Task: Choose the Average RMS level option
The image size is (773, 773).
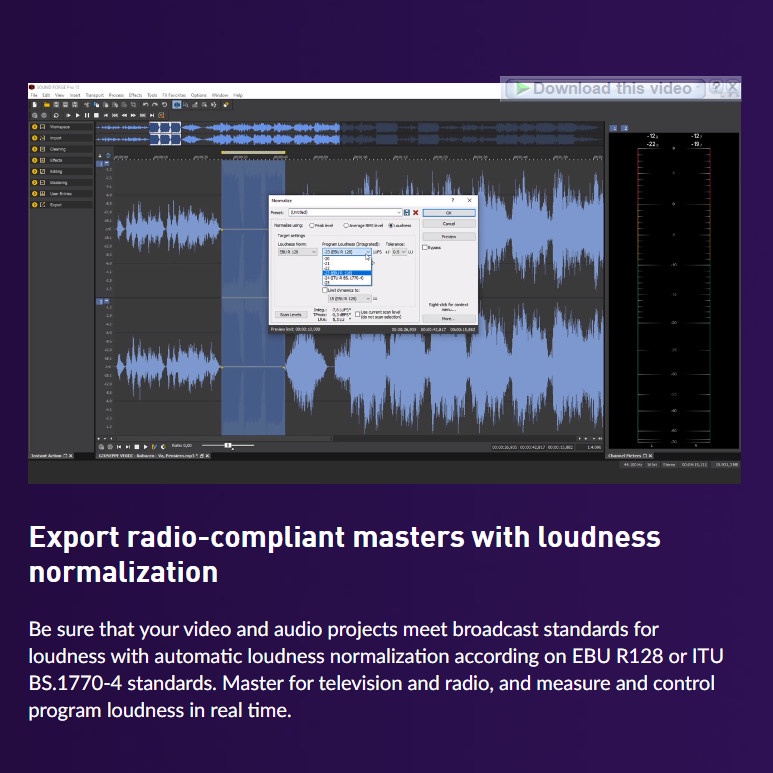Action: pos(346,226)
